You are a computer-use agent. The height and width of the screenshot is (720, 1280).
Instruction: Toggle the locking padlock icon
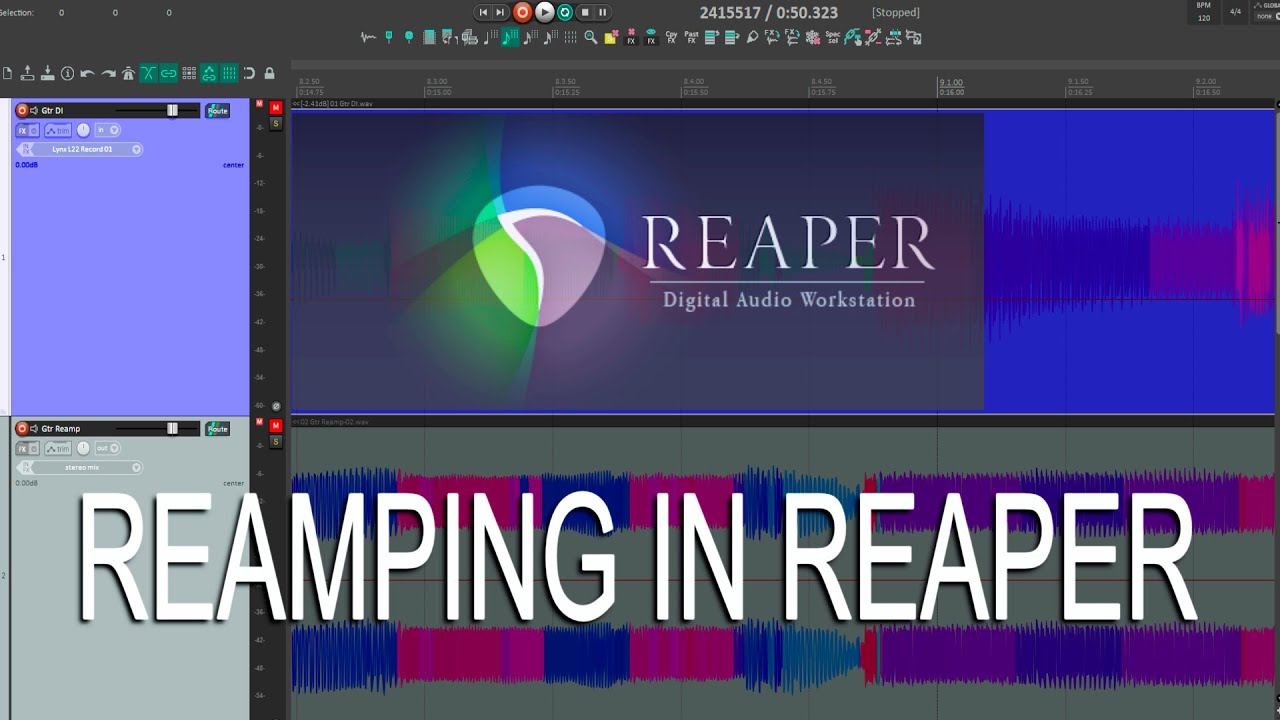click(270, 73)
